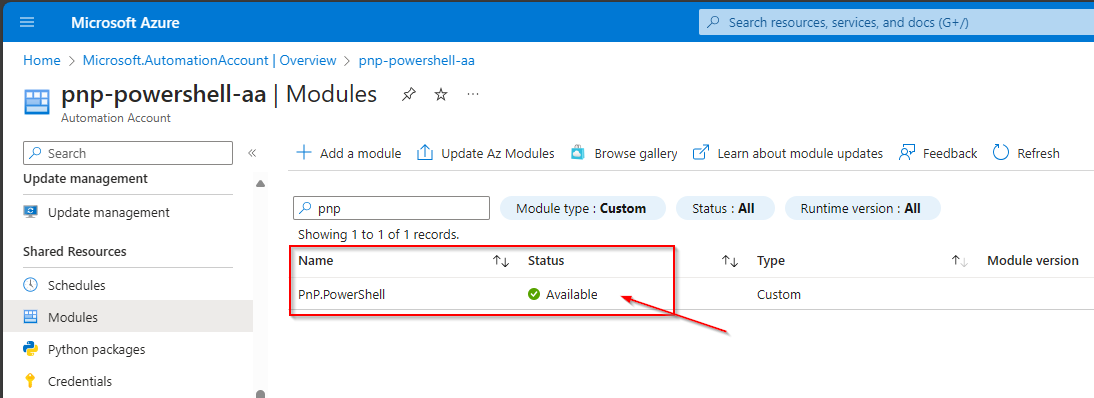Go to Home breadcrumb
Screen dimensions: 1094x398
[42, 61]
